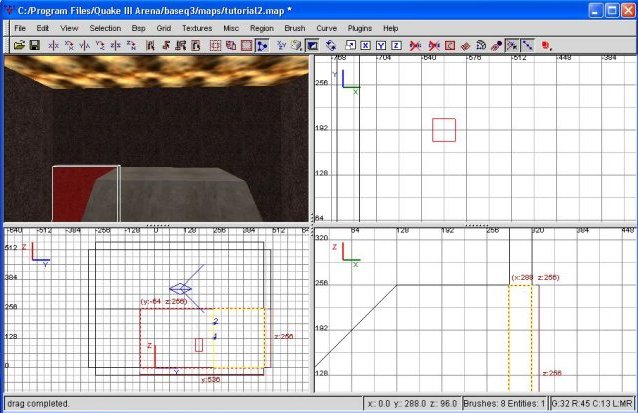Choose the Select Touching toolbar icon
The width and height of the screenshot is (638, 413).
click(x=166, y=46)
